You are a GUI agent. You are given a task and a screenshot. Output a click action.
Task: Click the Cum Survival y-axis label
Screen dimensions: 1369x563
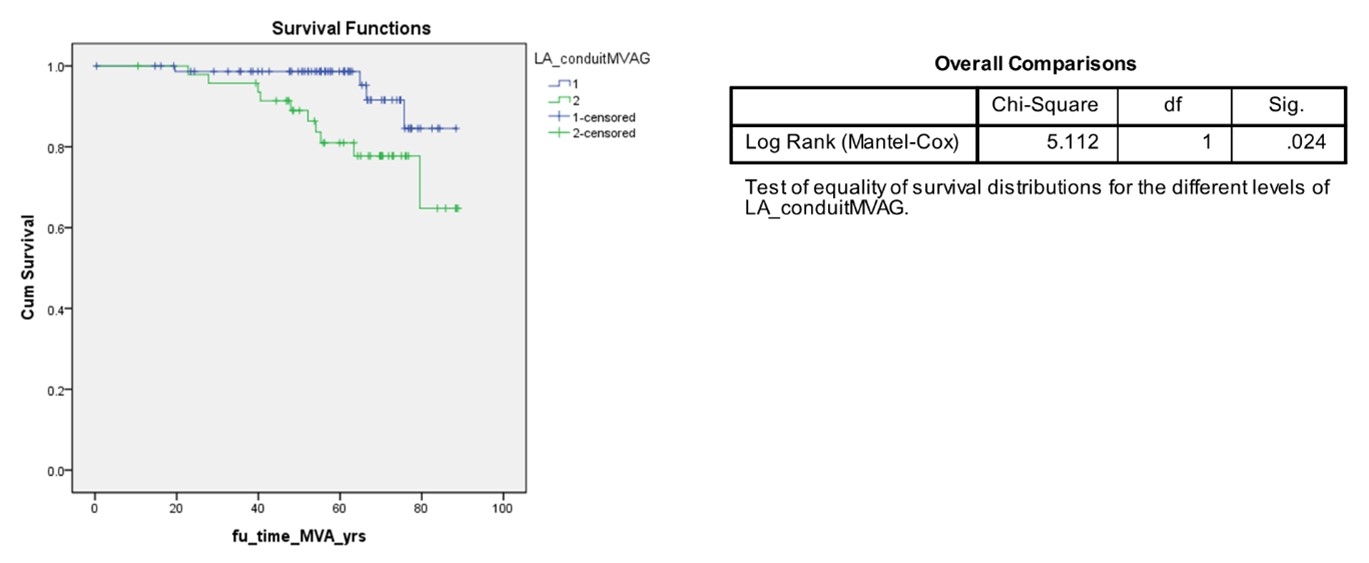point(29,265)
